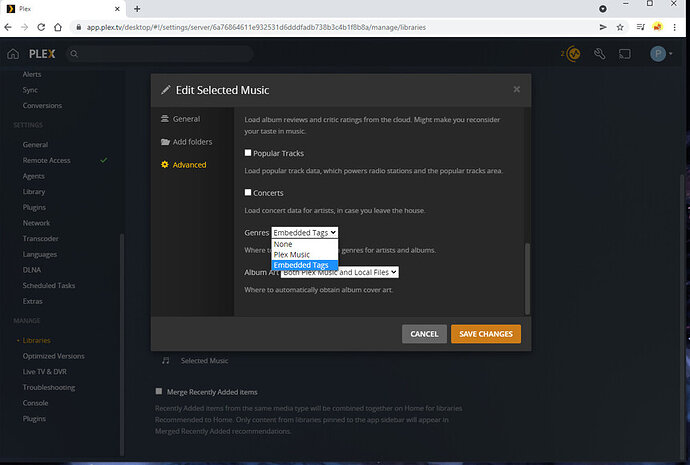The height and width of the screenshot is (465, 690).
Task: Open Troubleshooting page
Action: 49,388
